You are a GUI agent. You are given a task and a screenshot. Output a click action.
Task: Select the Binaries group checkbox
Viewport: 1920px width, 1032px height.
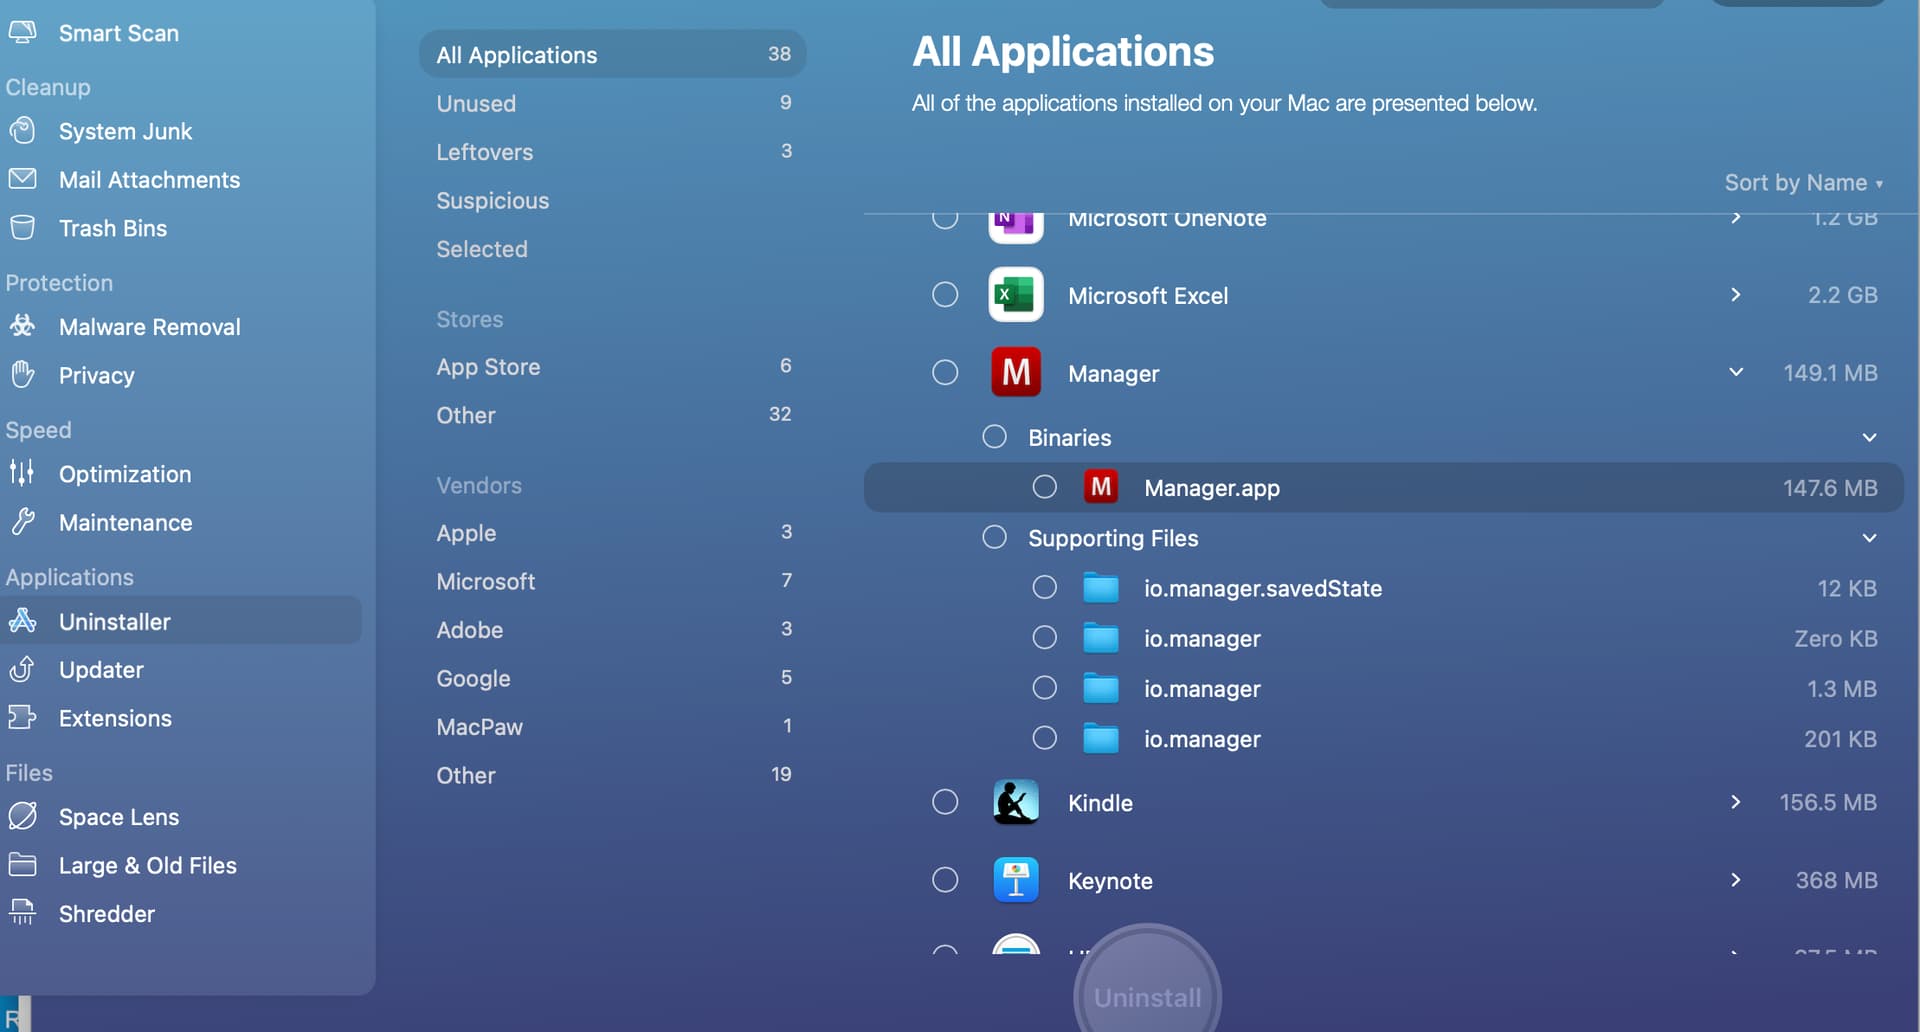coord(994,436)
